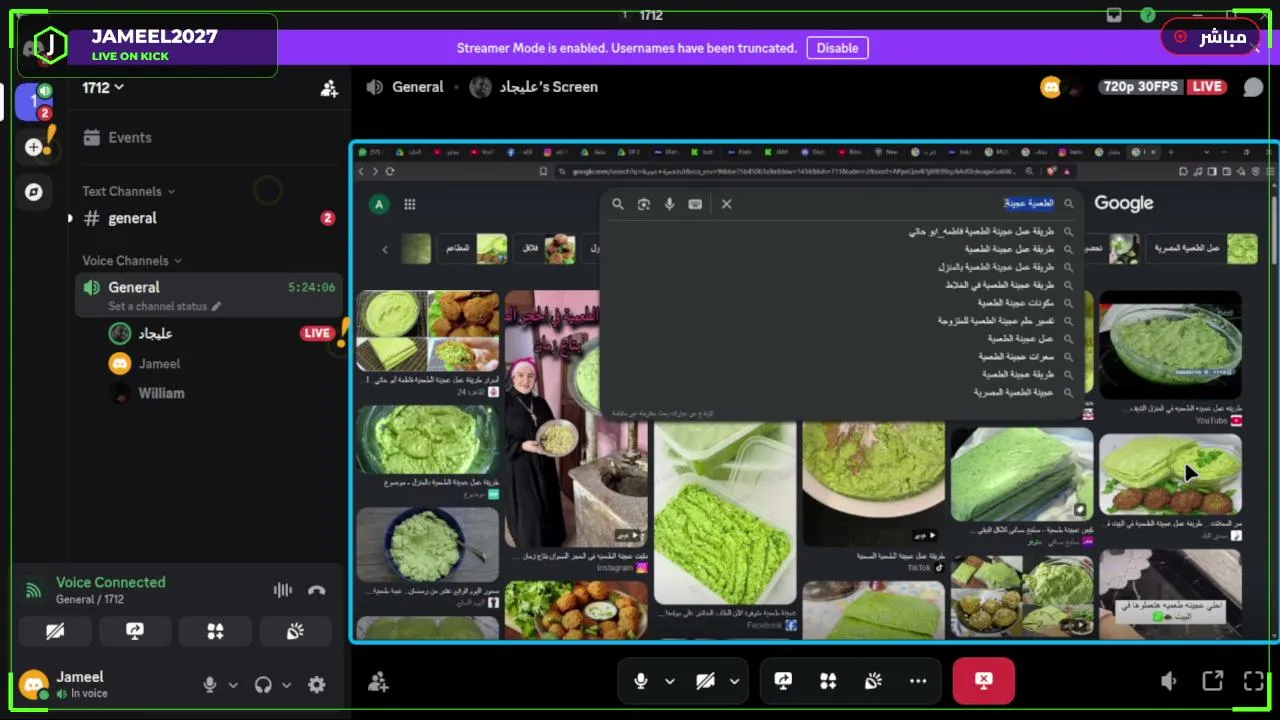This screenshot has width=1280, height=720.
Task: Open the 1712 server name dropdown
Action: tap(103, 88)
